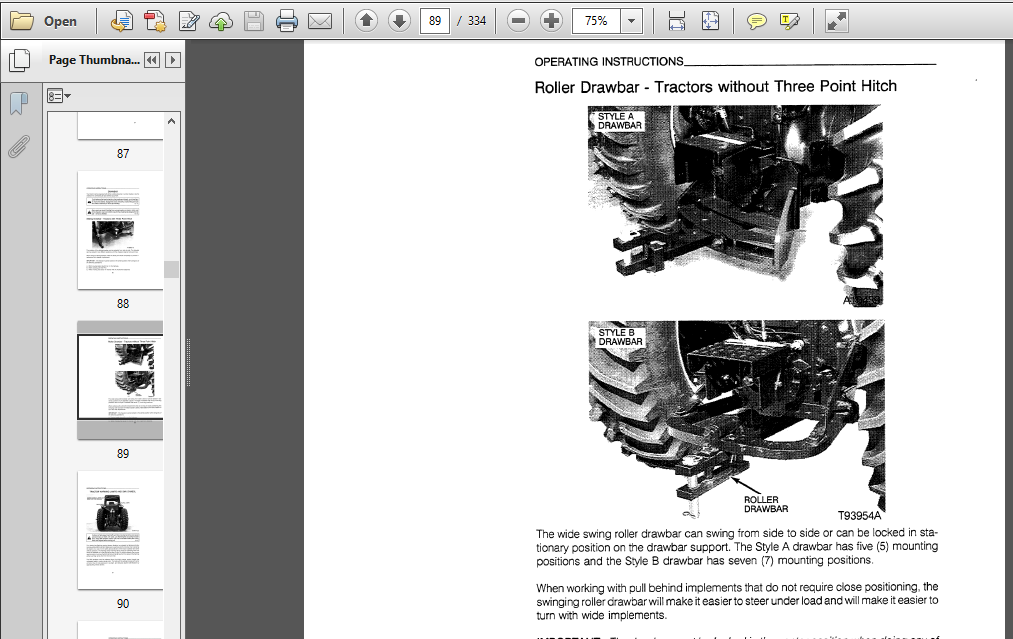This screenshot has width=1013, height=639.
Task: Click the Save floppy disk icon
Action: coord(254,21)
